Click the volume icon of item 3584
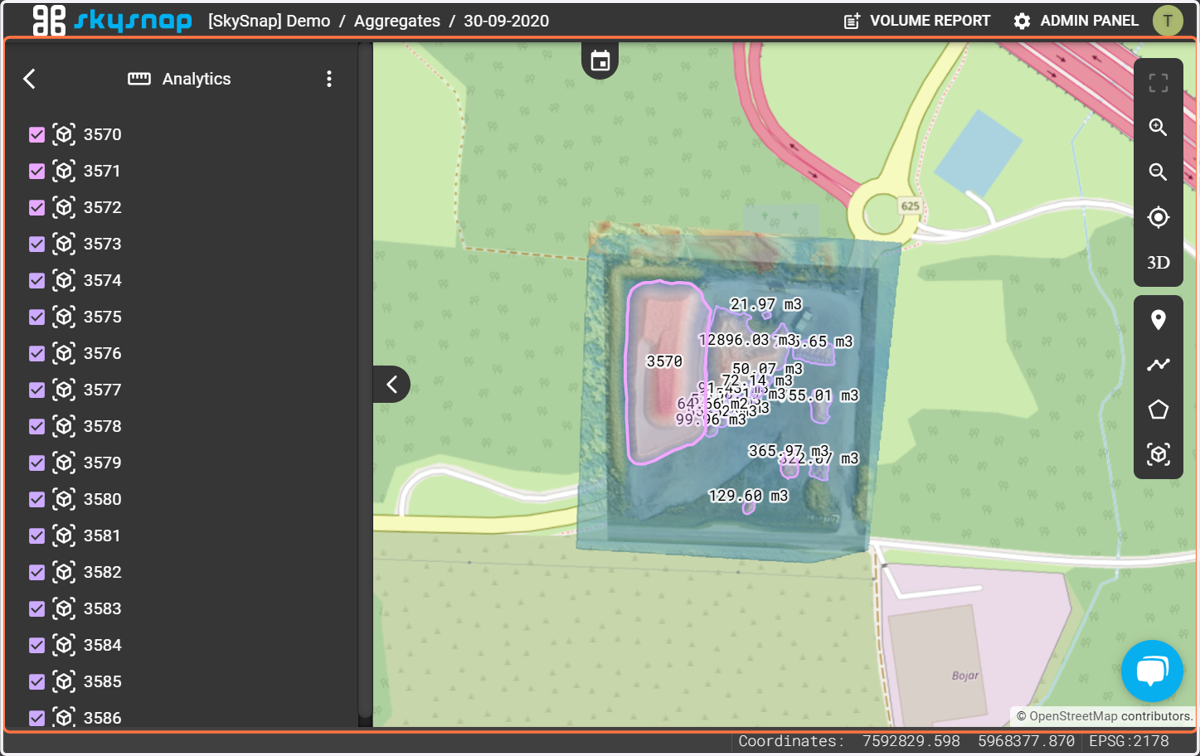1200x756 pixels. (x=64, y=646)
